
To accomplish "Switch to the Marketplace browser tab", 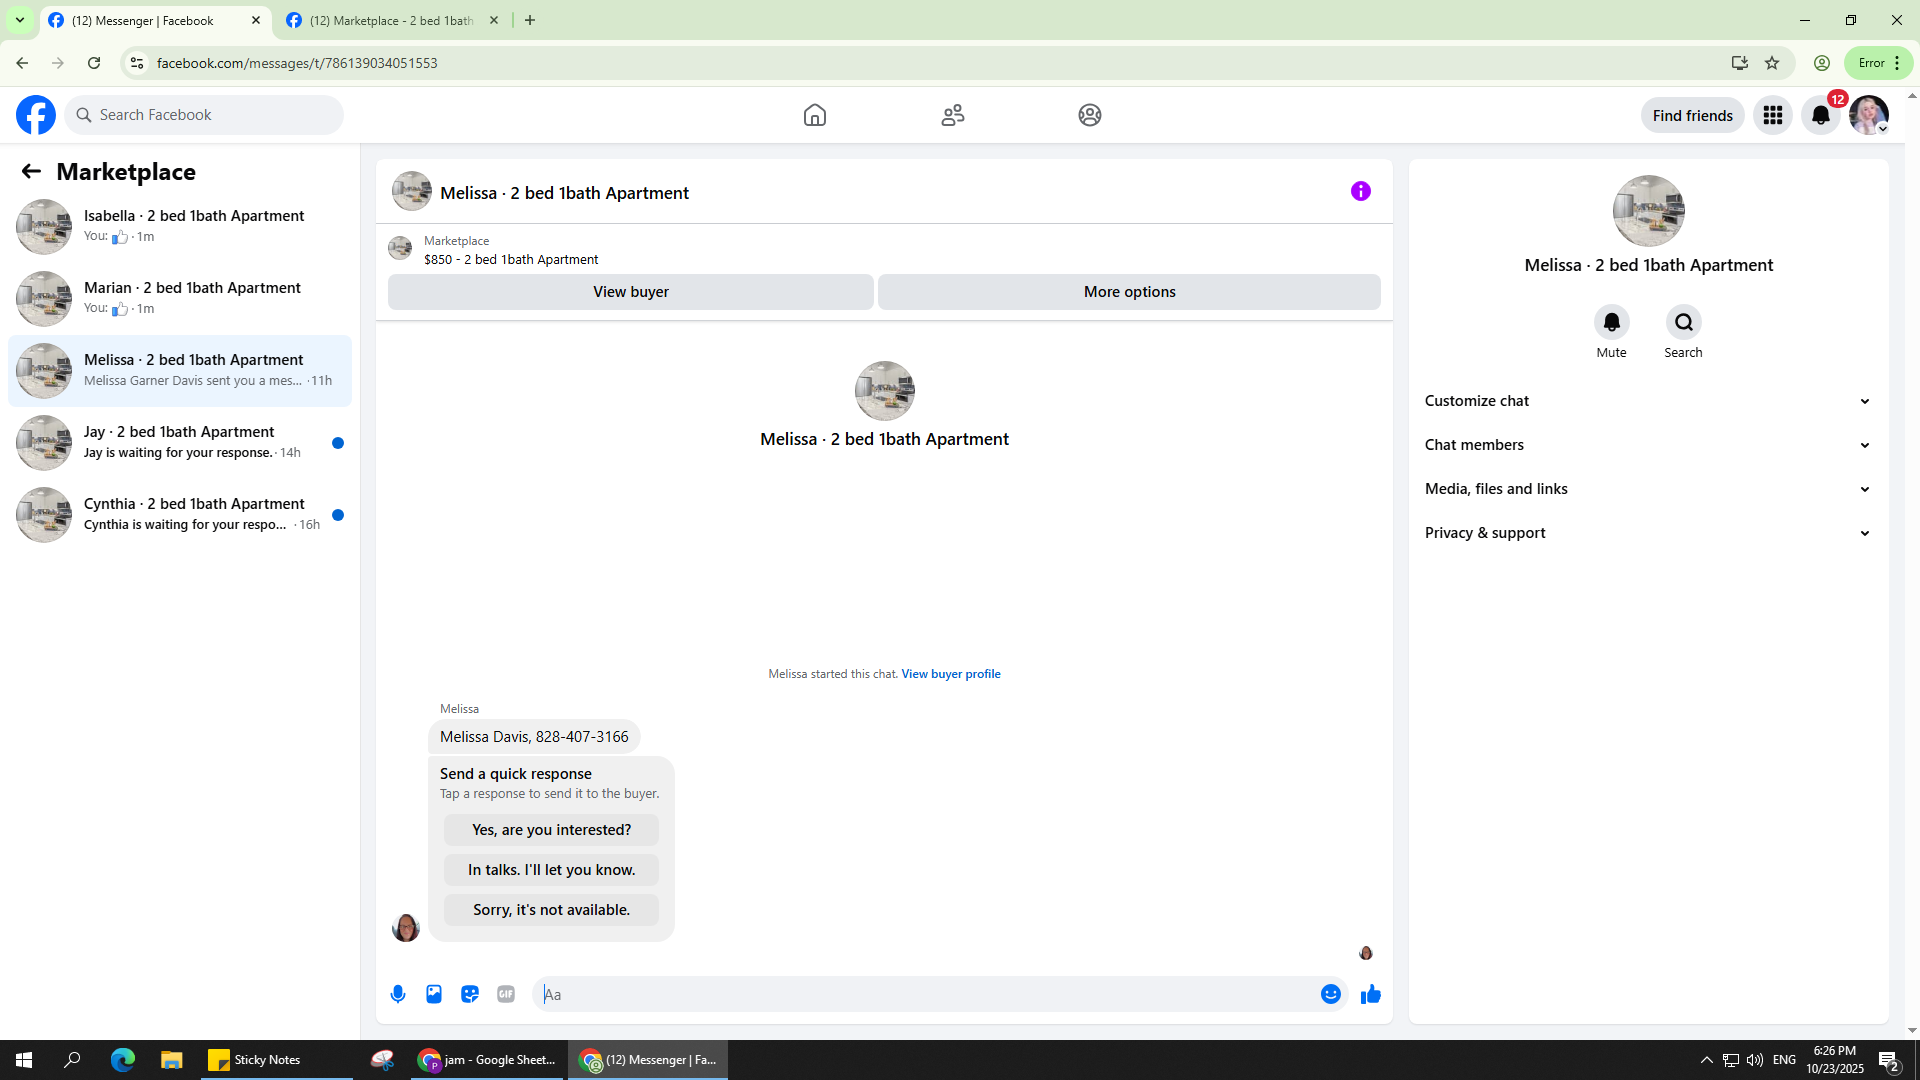I will [x=390, y=20].
